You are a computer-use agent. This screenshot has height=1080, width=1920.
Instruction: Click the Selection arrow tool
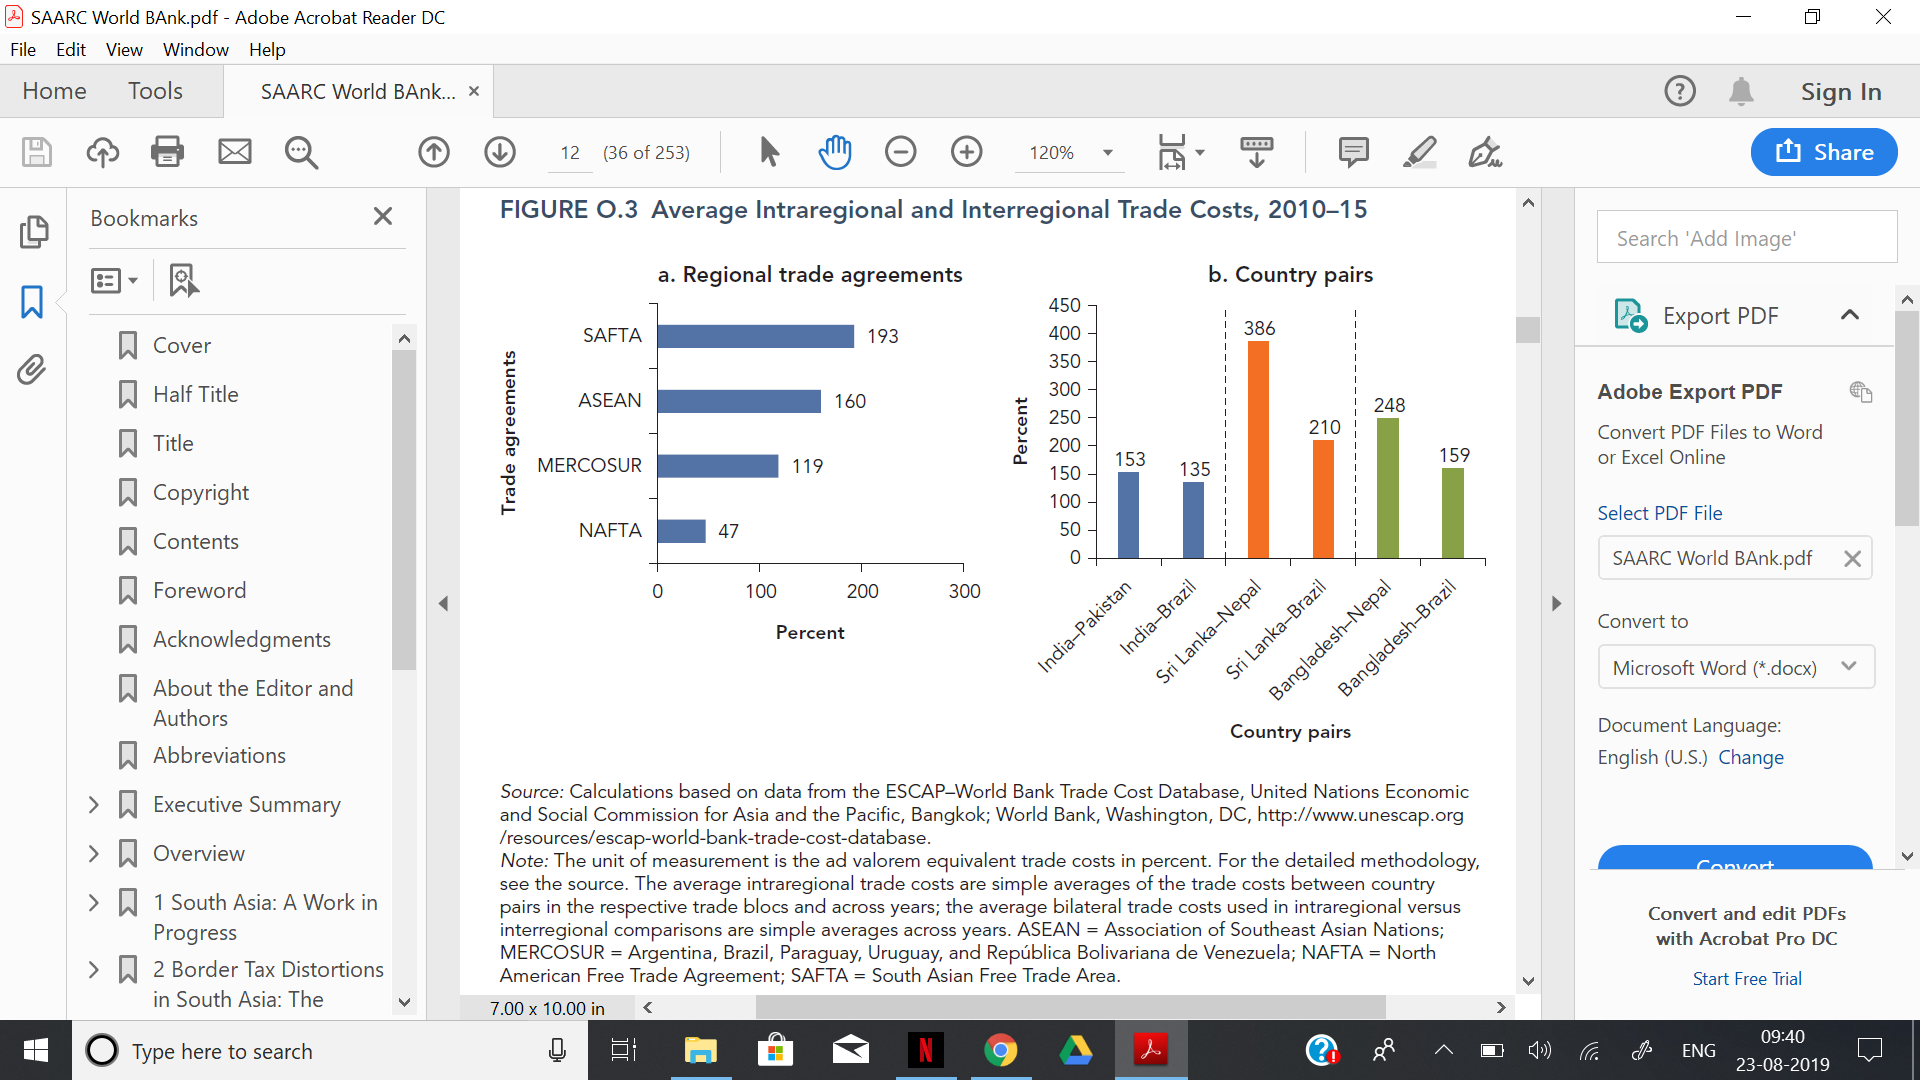[768, 152]
